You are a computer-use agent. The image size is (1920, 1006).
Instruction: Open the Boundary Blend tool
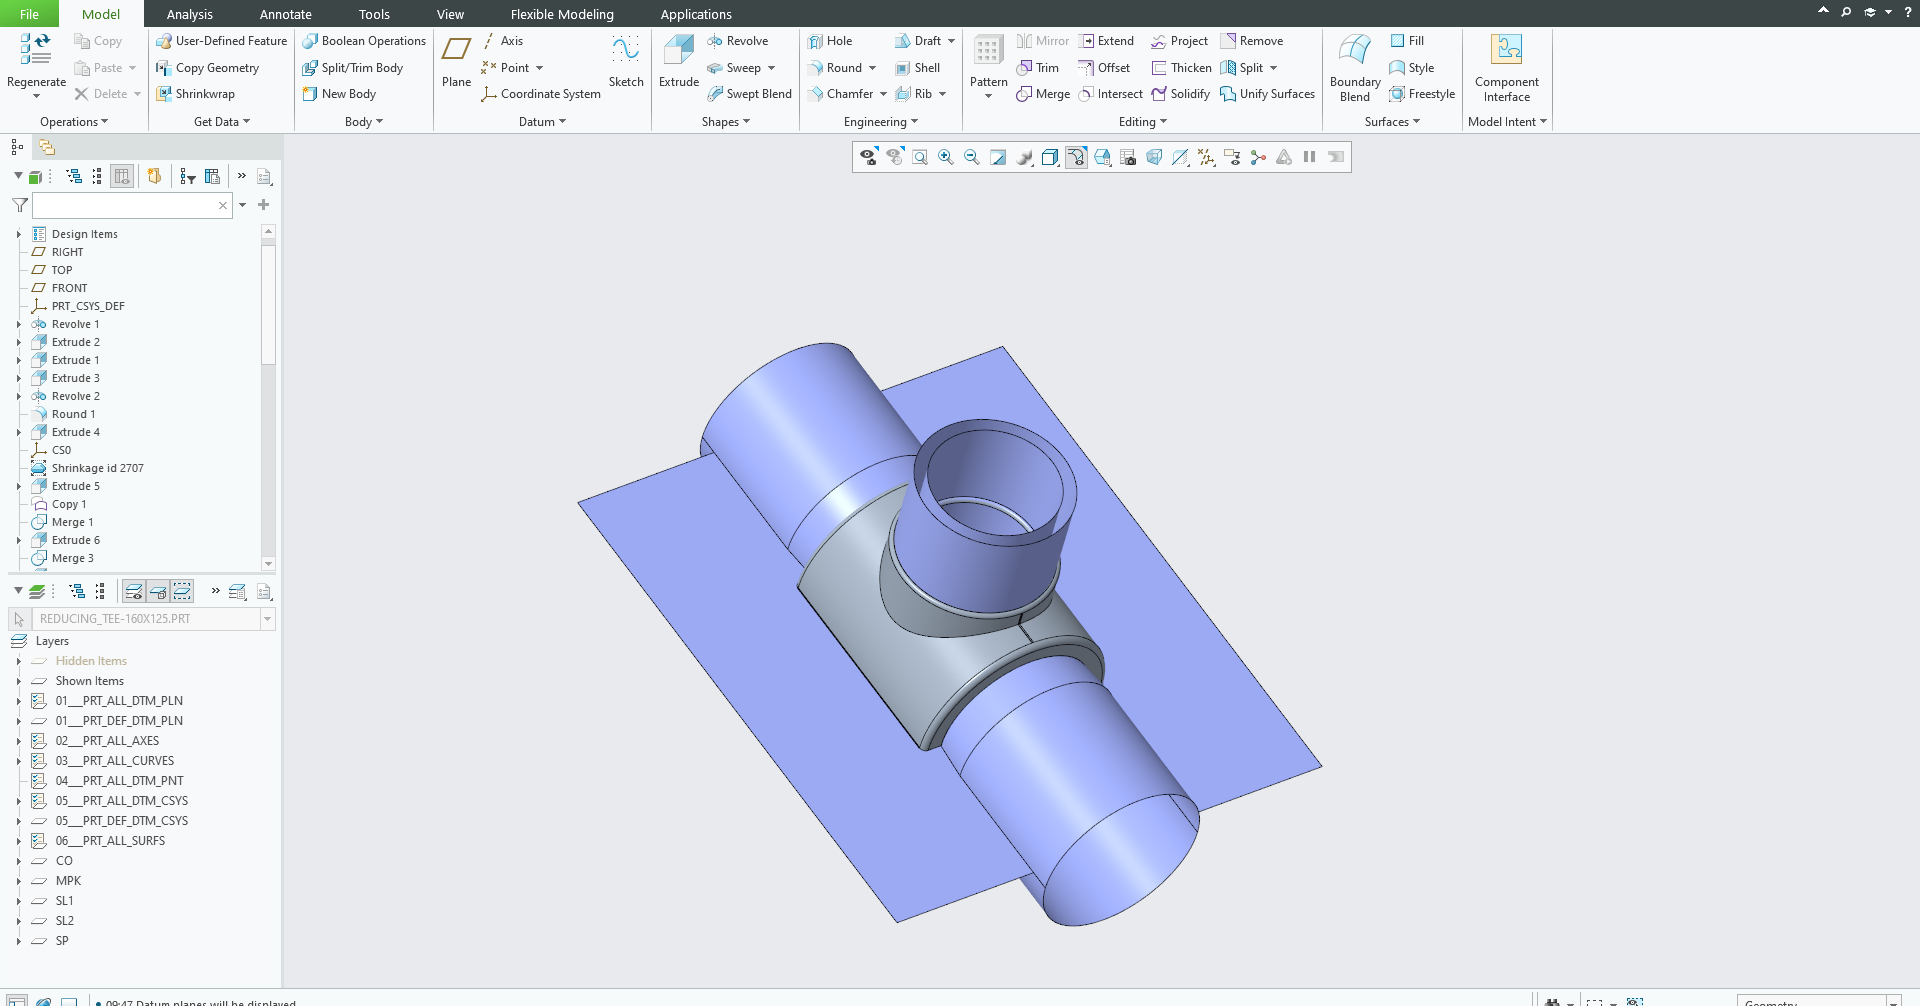(x=1354, y=67)
